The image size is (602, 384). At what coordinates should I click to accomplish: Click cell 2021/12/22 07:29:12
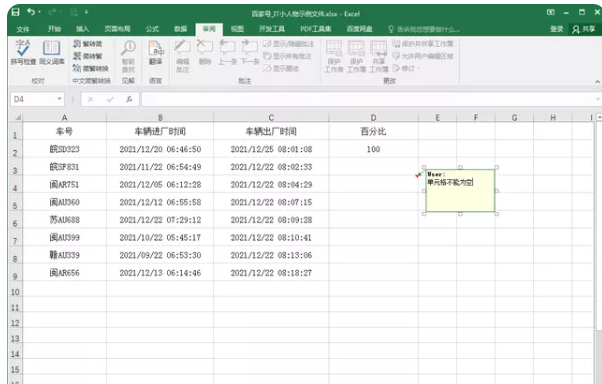pyautogui.click(x=160, y=220)
